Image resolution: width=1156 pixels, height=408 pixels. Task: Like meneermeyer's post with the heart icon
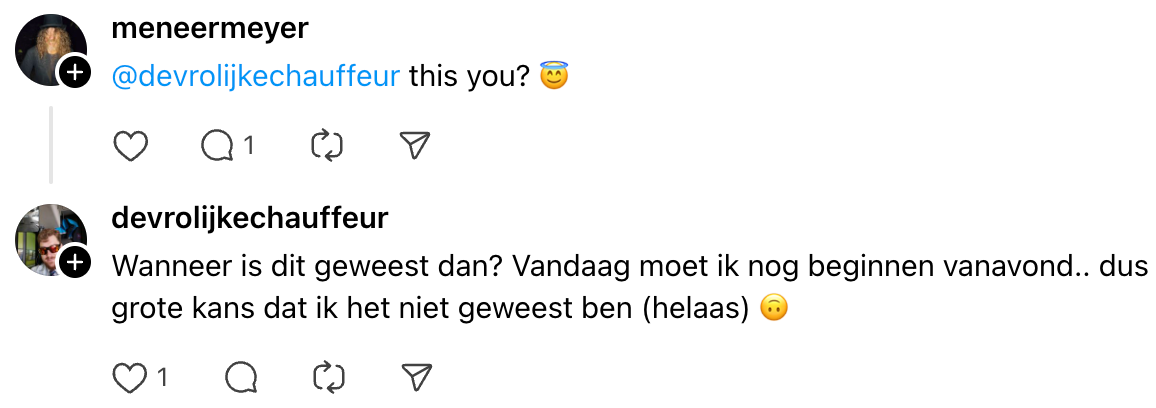tap(131, 147)
